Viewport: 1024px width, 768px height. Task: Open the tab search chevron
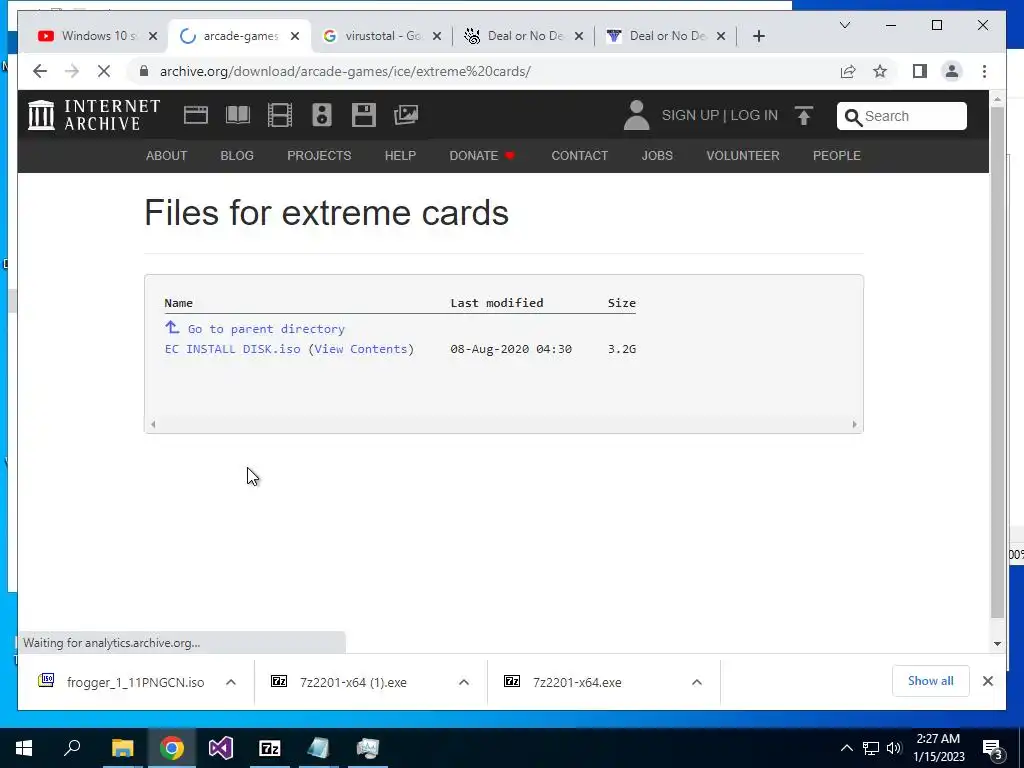(x=844, y=25)
